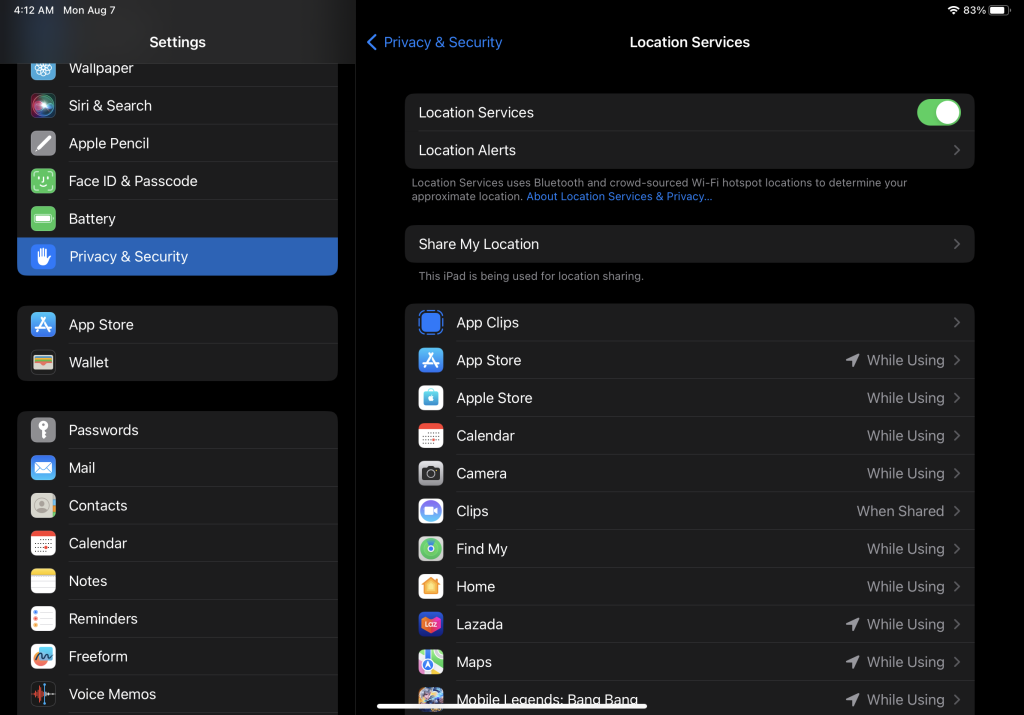
Task: Select Wallet settings in sidebar
Action: coord(177,362)
